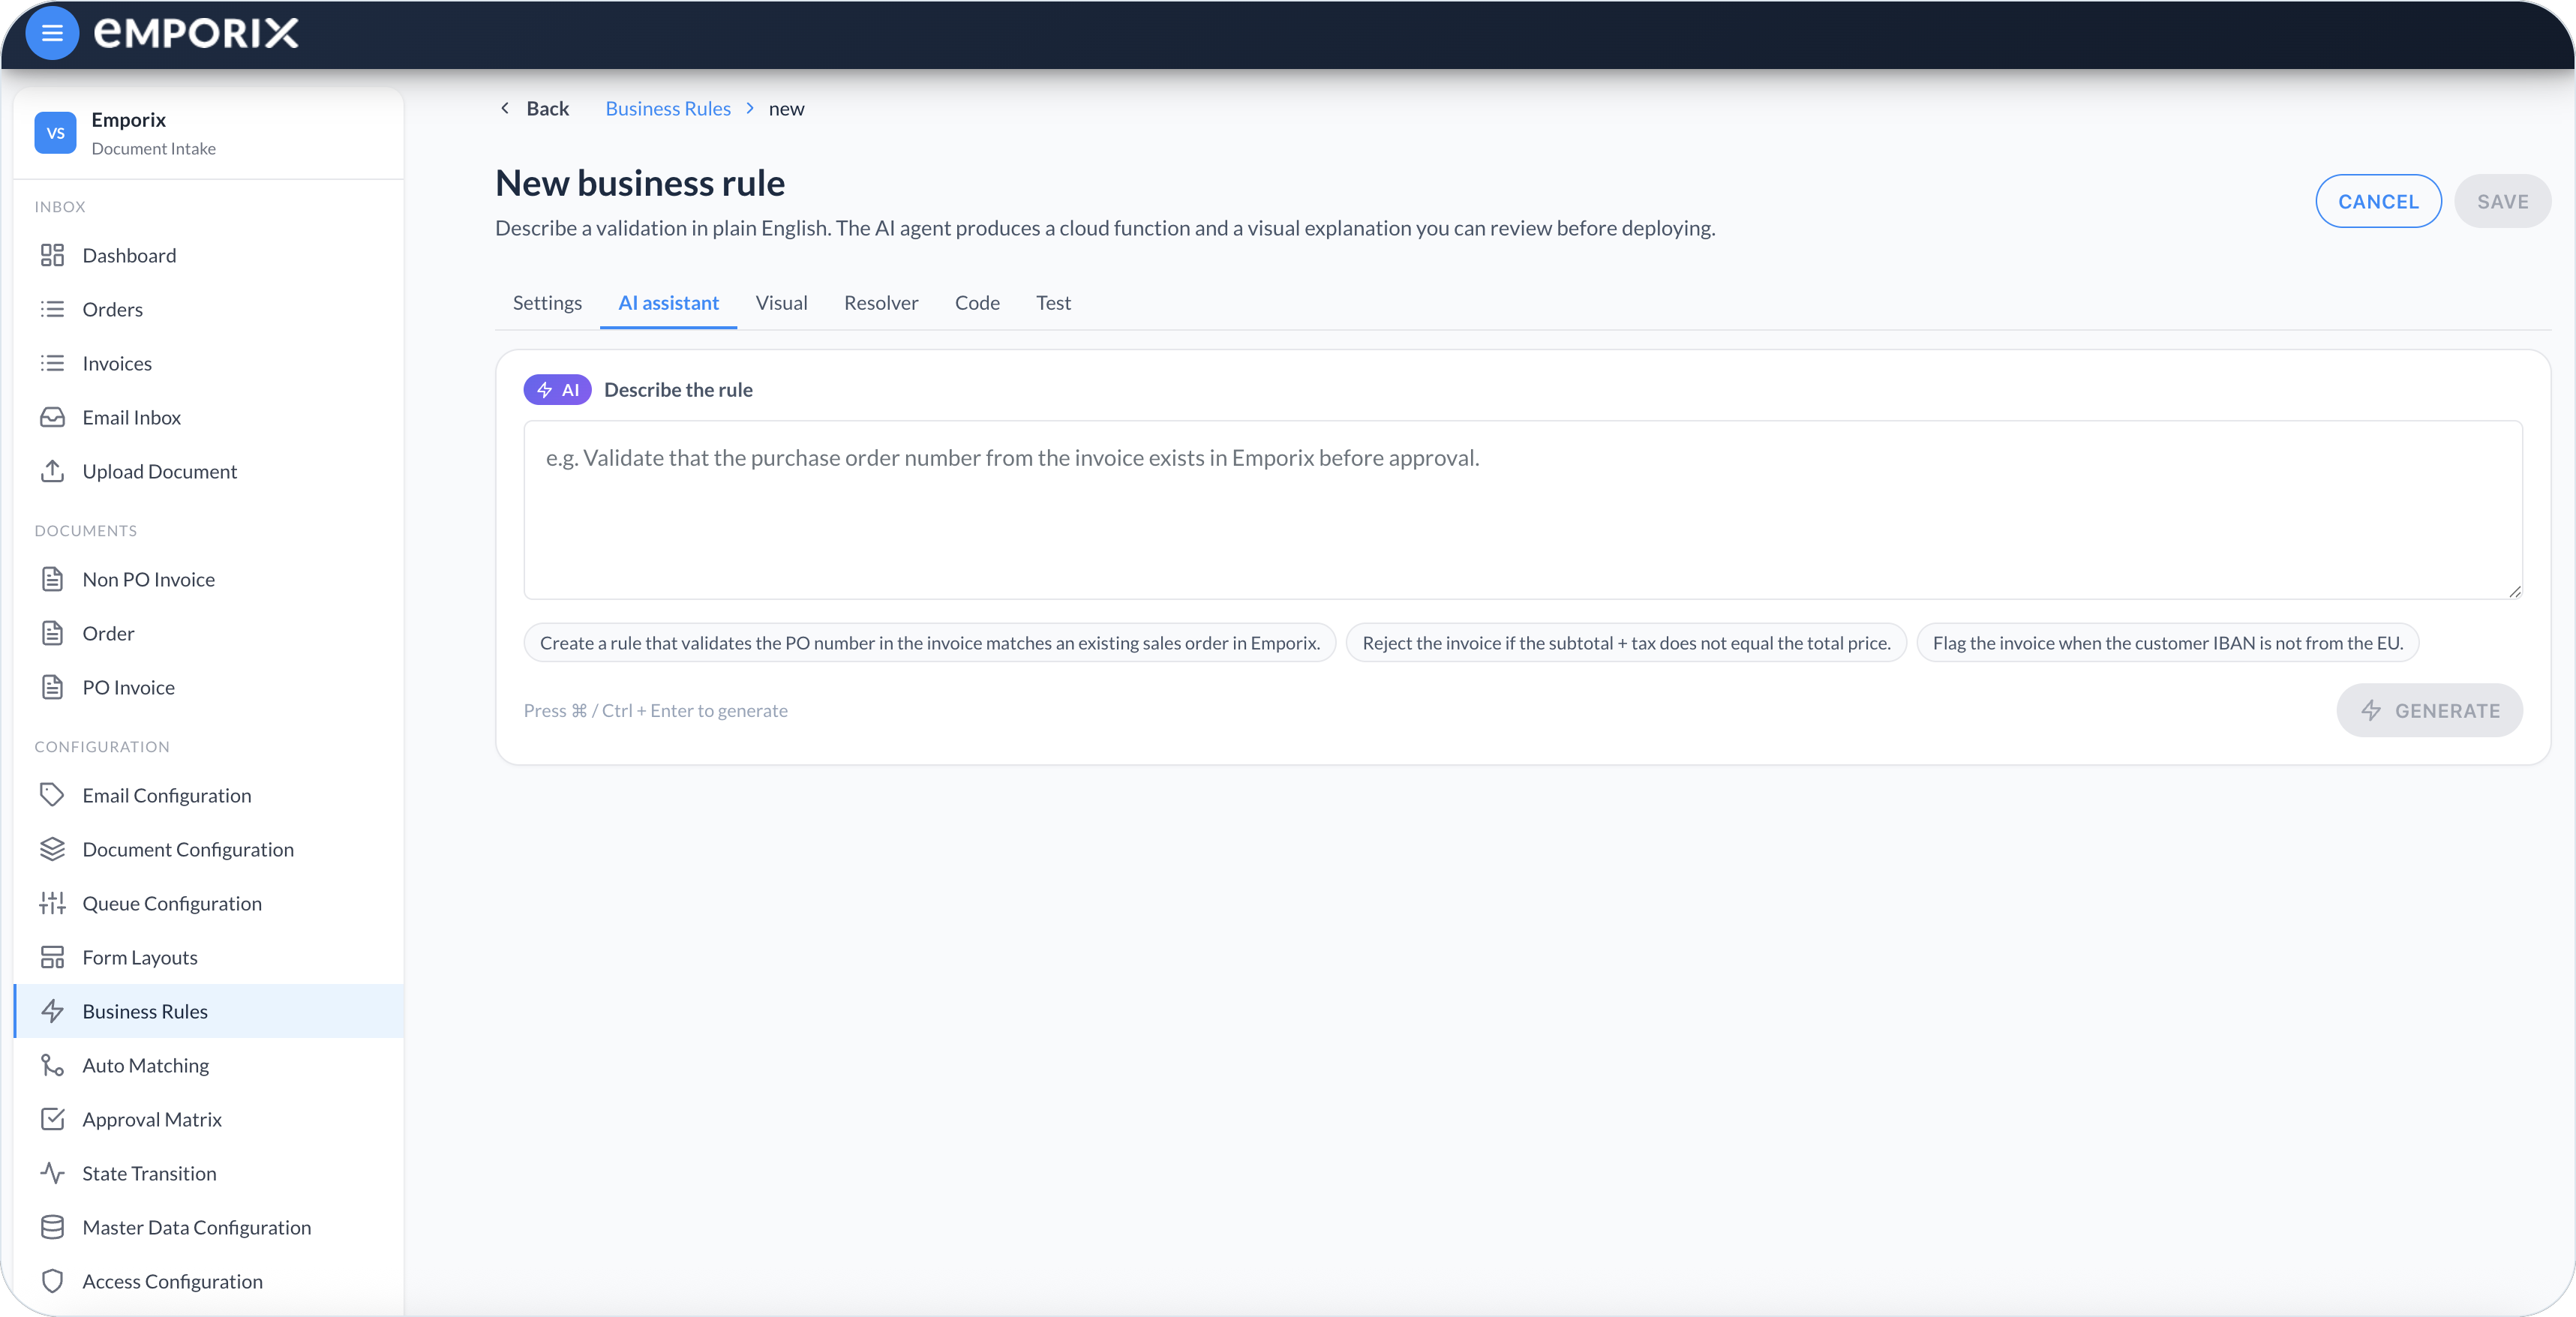This screenshot has width=2576, height=1317.
Task: Click the State Transition pulse icon
Action: click(52, 1173)
